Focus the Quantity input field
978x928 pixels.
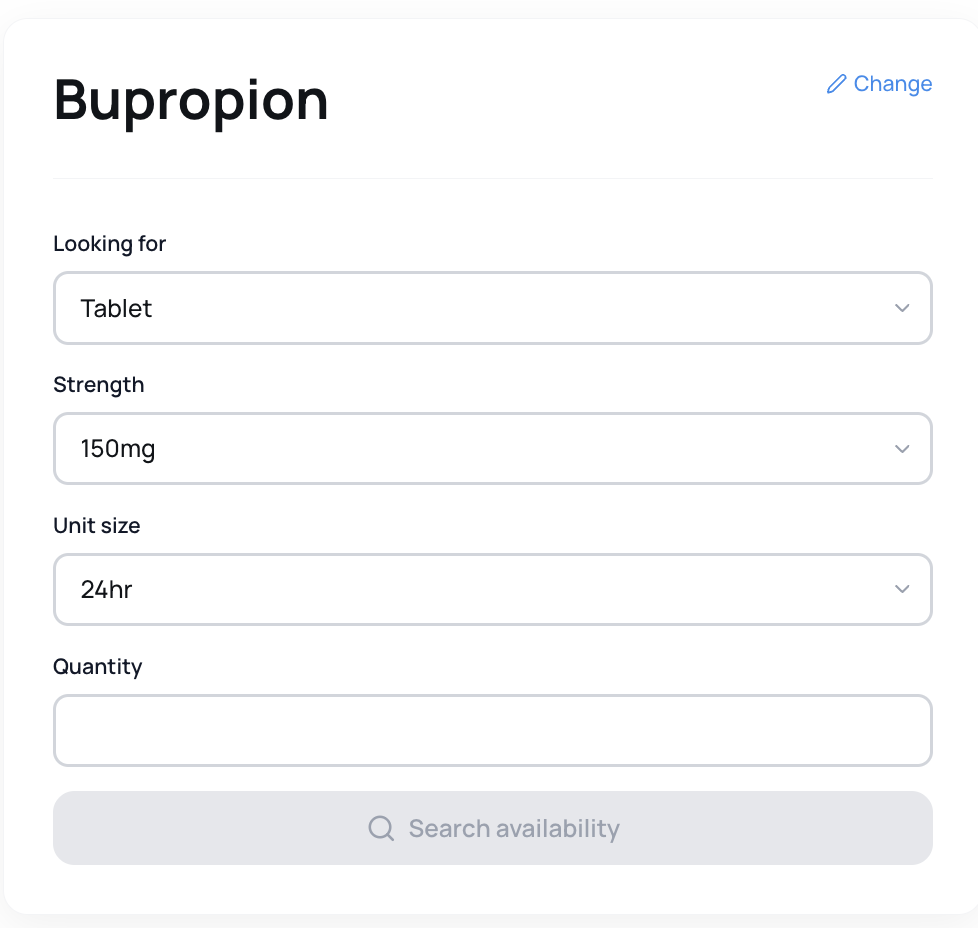pos(492,731)
